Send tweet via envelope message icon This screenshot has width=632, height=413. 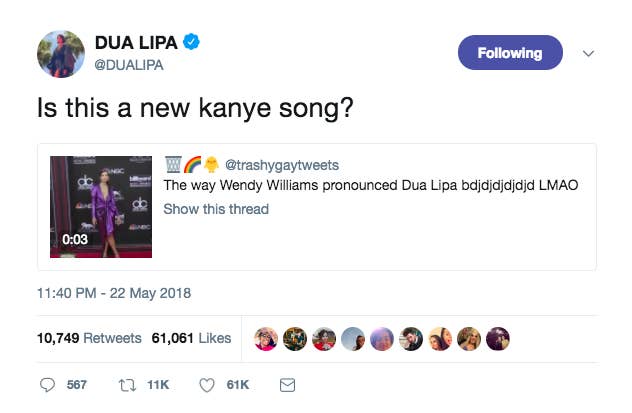point(287,385)
